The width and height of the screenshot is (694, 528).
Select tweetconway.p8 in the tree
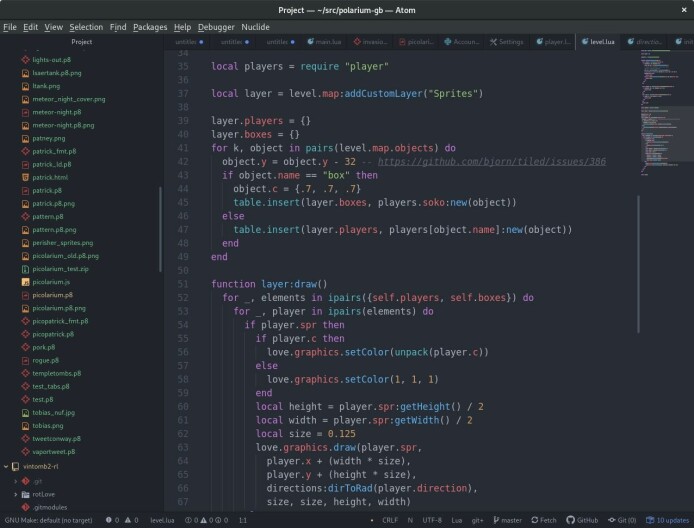point(56,439)
